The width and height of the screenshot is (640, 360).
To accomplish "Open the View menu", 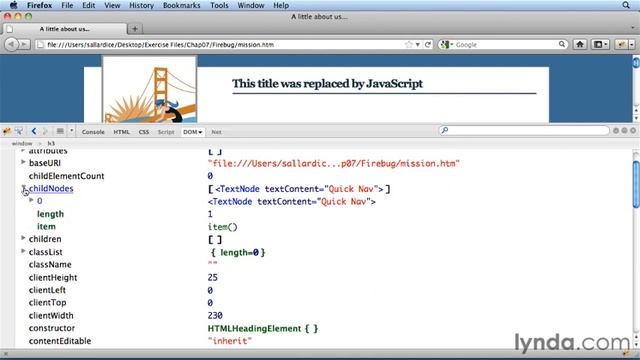I will (x=112, y=5).
